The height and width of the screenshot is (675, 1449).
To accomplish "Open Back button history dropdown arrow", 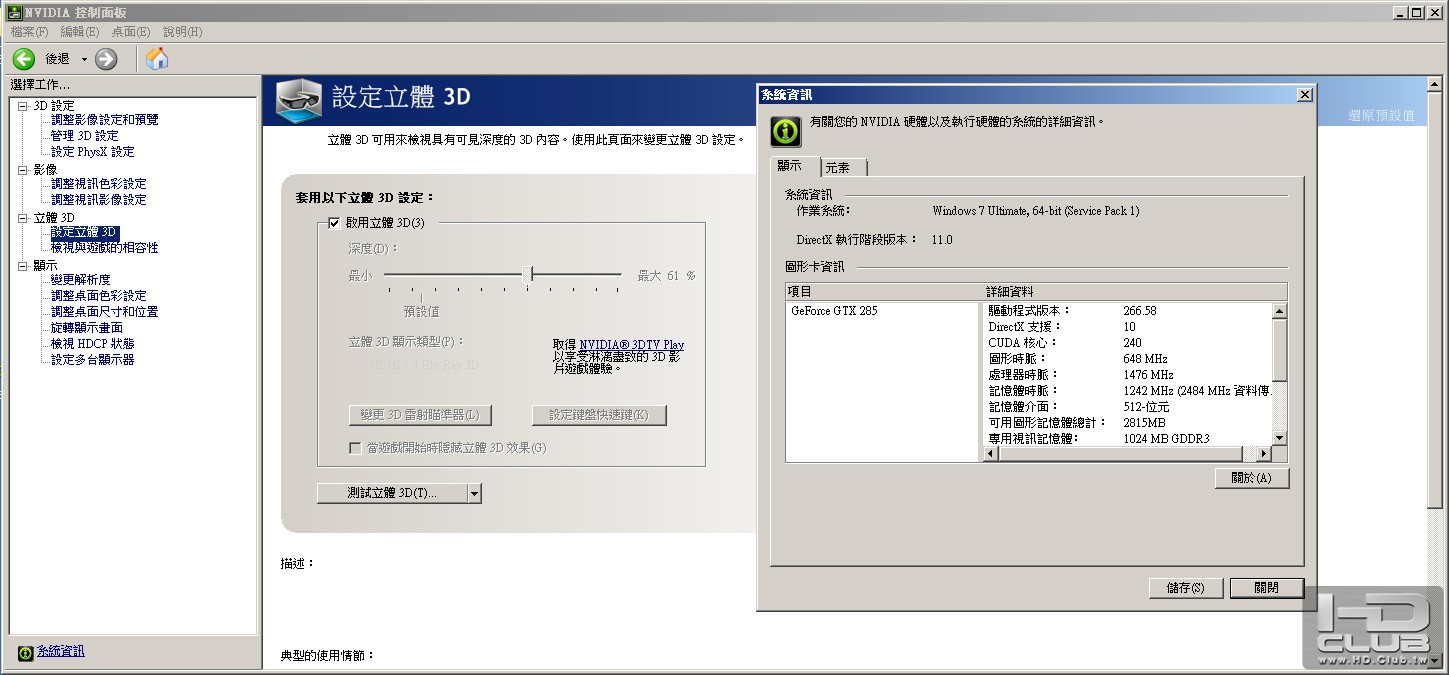I will coord(84,59).
